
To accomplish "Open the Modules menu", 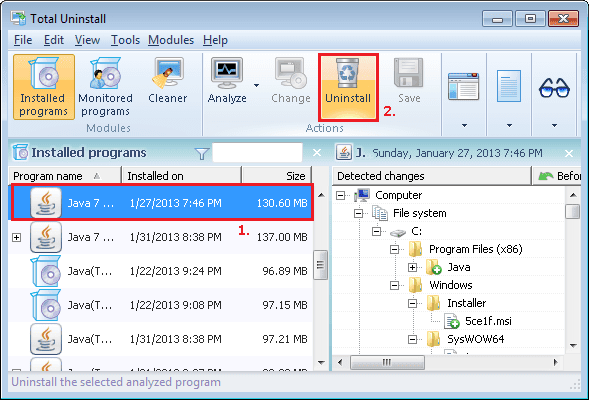I will (171, 40).
